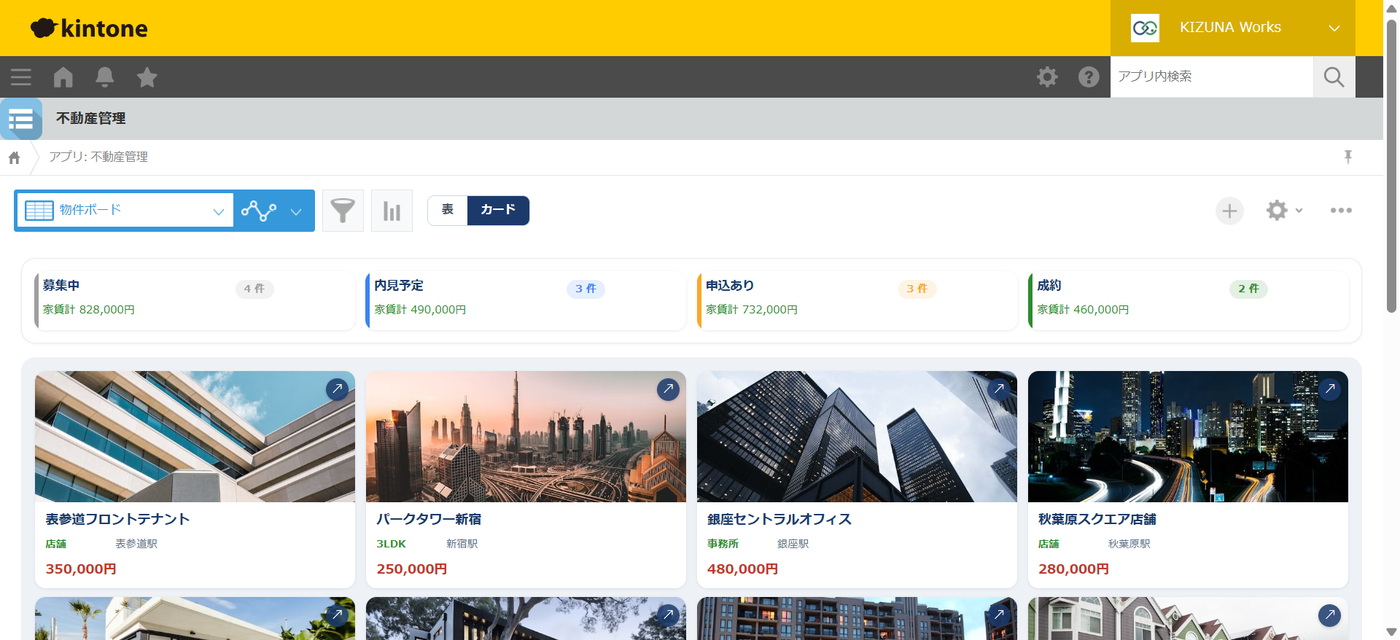This screenshot has height=640, width=1400.
Task: Open the hamburger navigation menu
Action: coord(21,77)
